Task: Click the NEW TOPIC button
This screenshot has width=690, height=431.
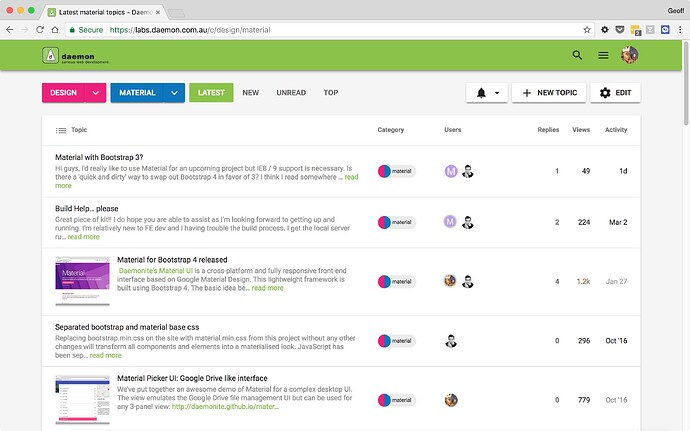Action: click(549, 93)
